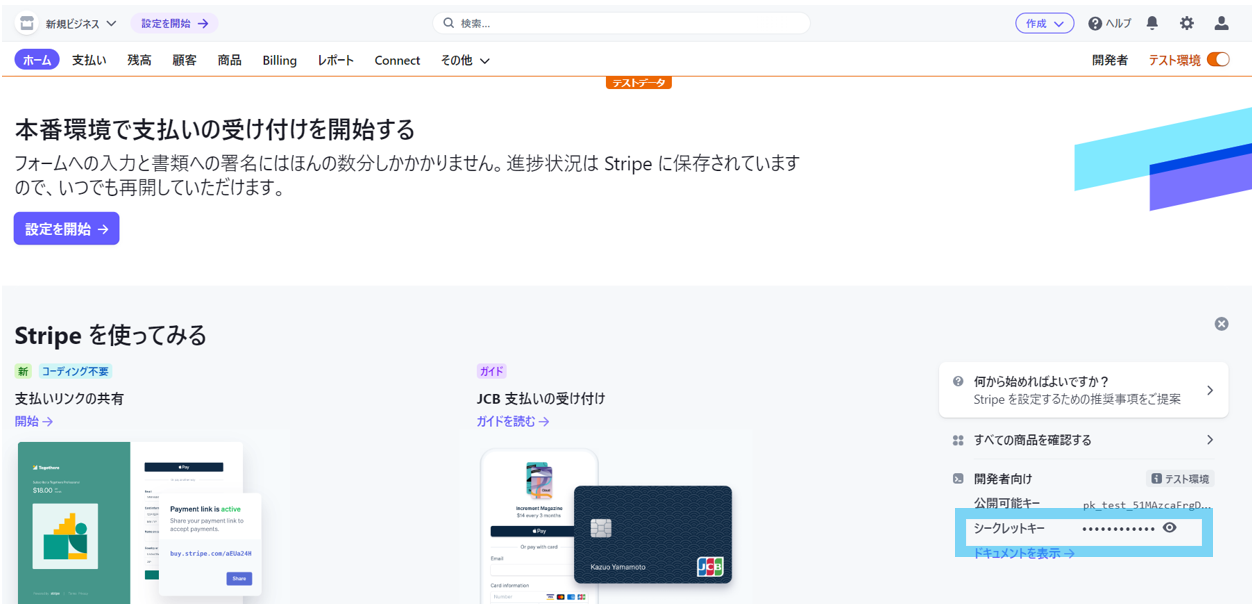Click すべての商品を確認する row
Viewport: 1252px width, 604px height.
(x=1083, y=440)
